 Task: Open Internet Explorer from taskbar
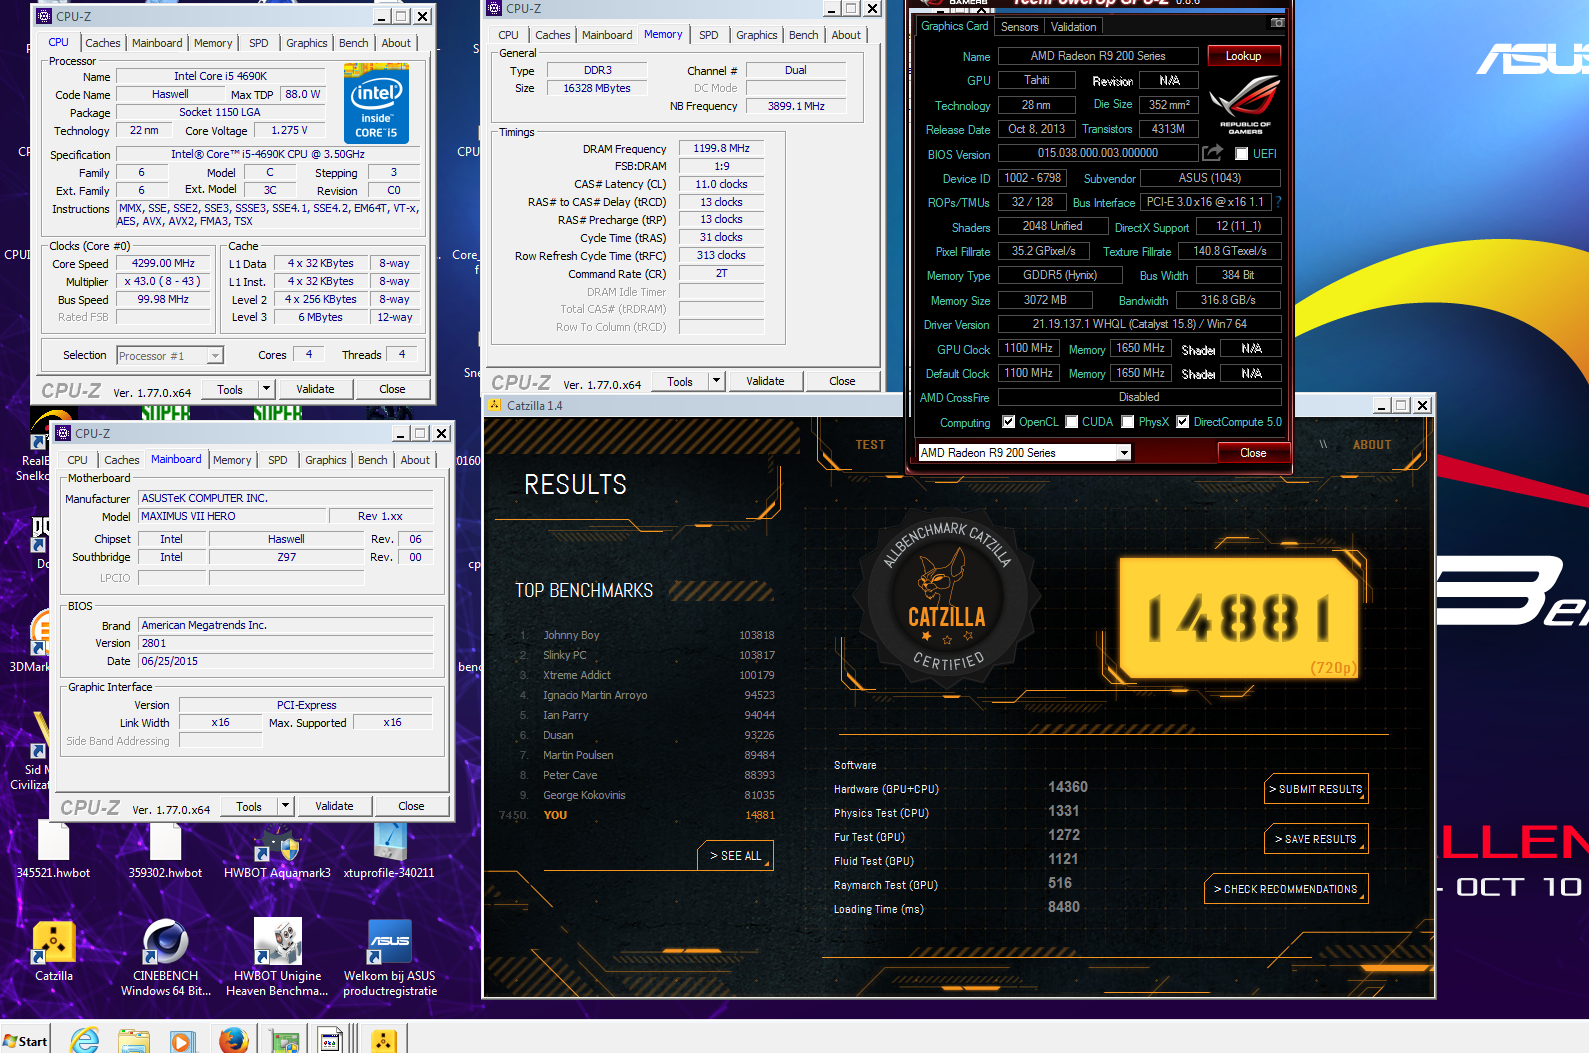[x=85, y=1040]
